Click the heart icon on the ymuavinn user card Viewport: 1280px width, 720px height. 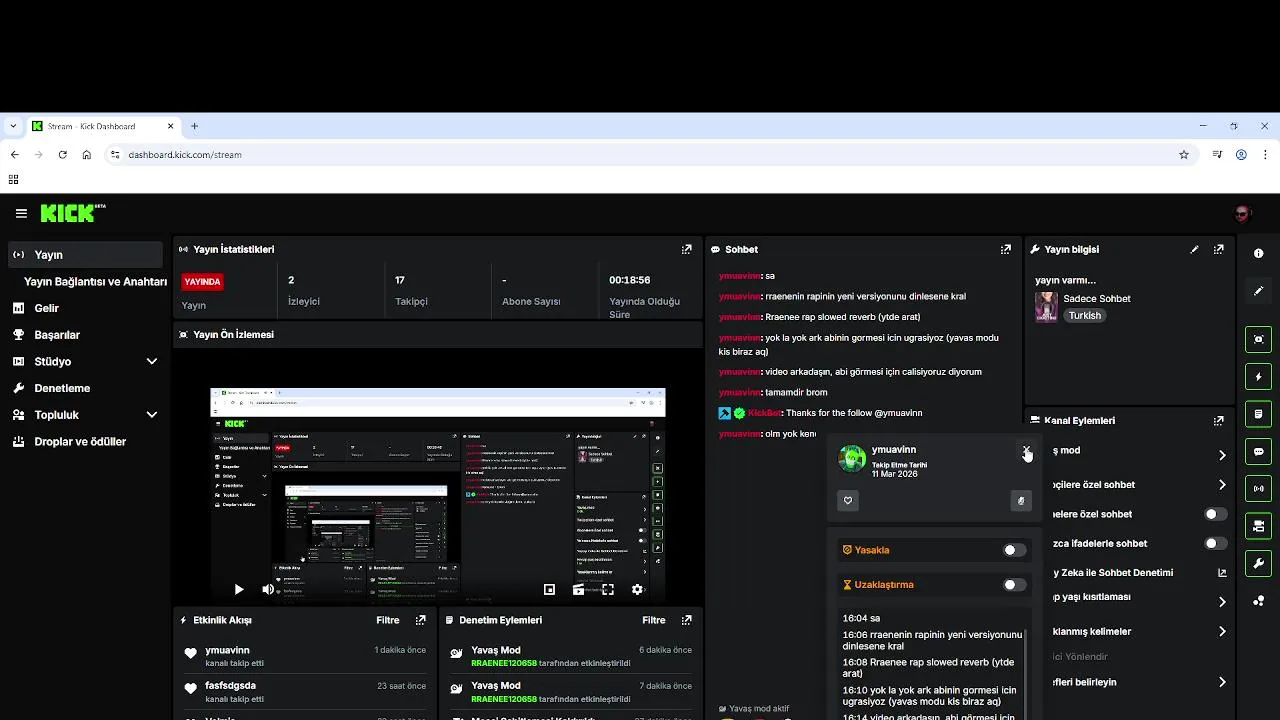848,501
